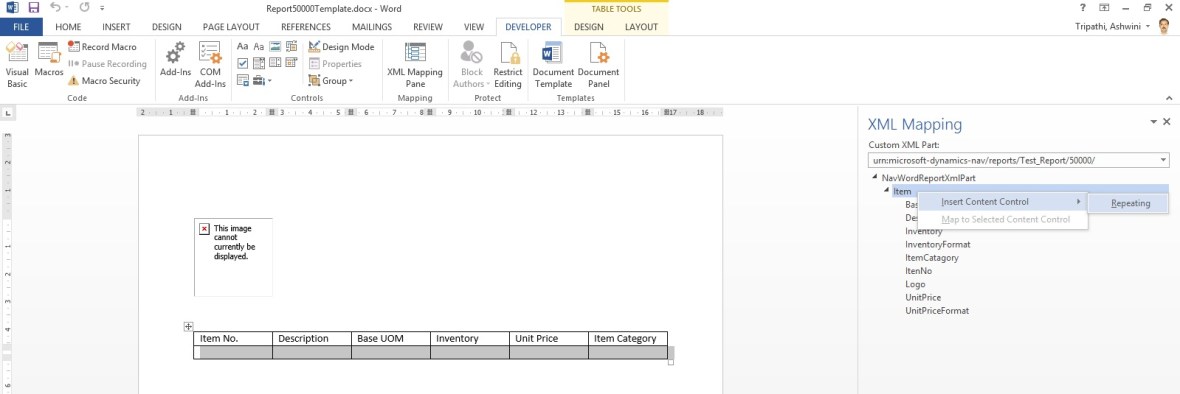Select the Inventory XML node
Image resolution: width=1180 pixels, height=394 pixels.
[x=923, y=232]
